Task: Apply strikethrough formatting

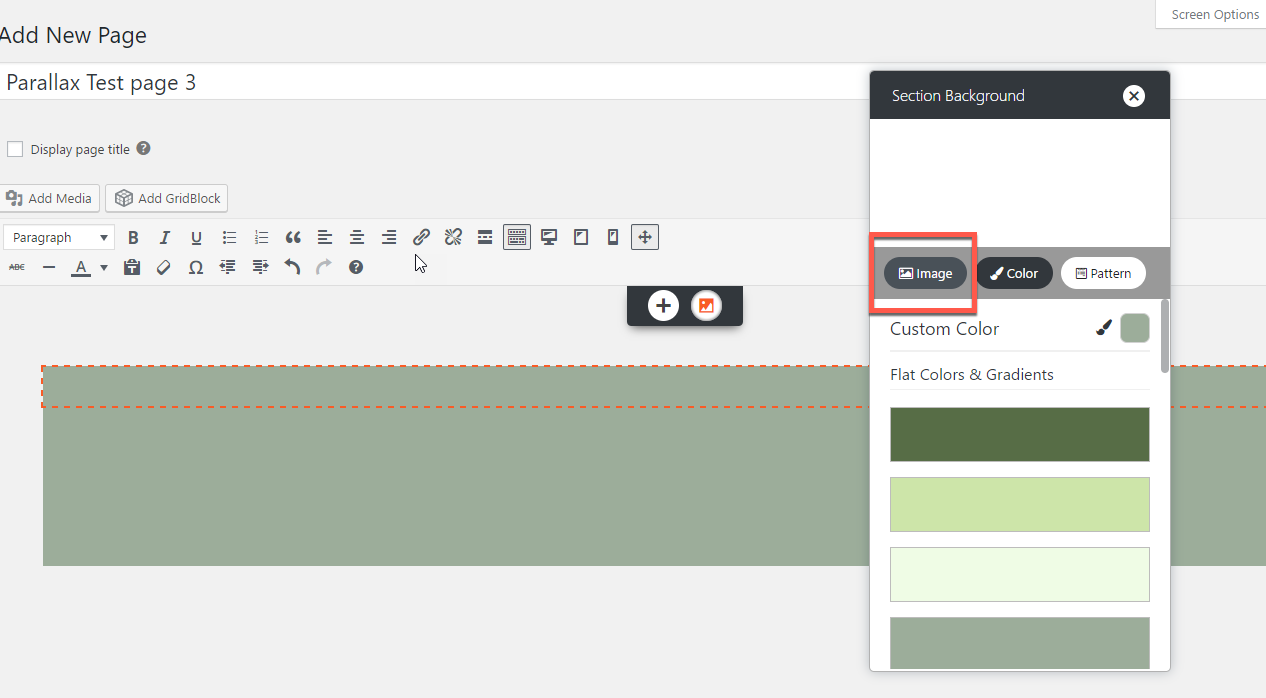Action: click(x=17, y=267)
